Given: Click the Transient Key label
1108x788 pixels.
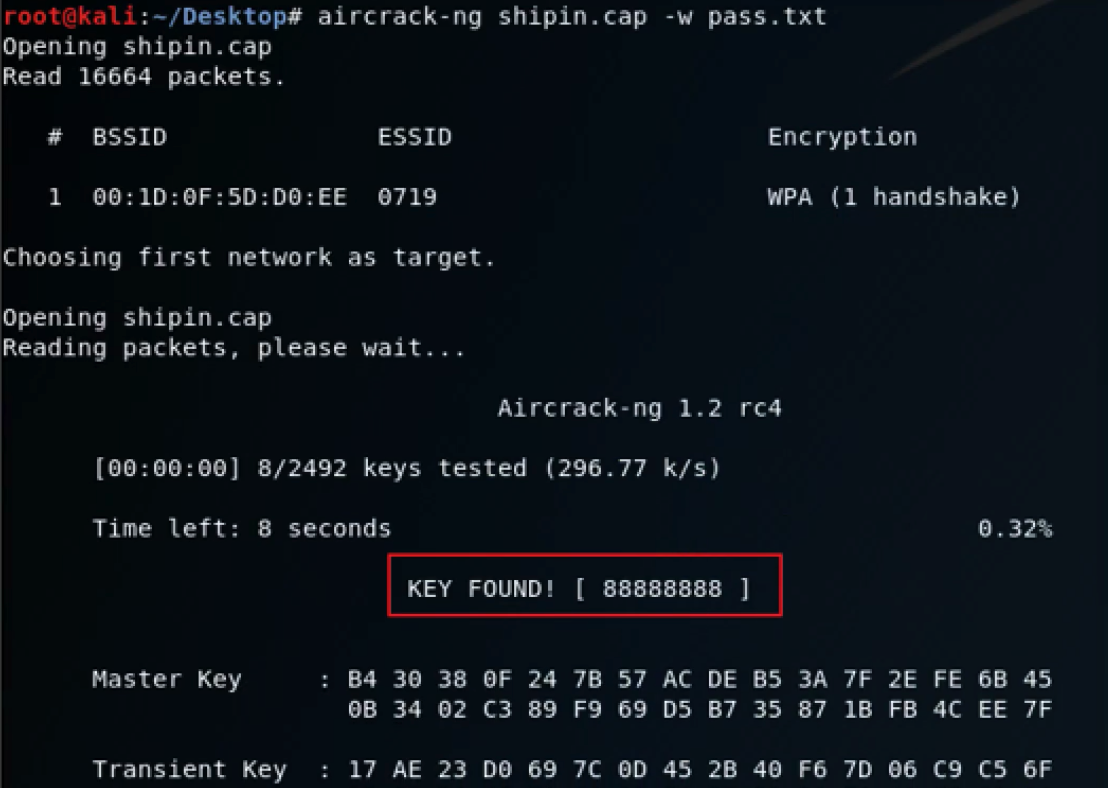Looking at the screenshot, I should (189, 769).
